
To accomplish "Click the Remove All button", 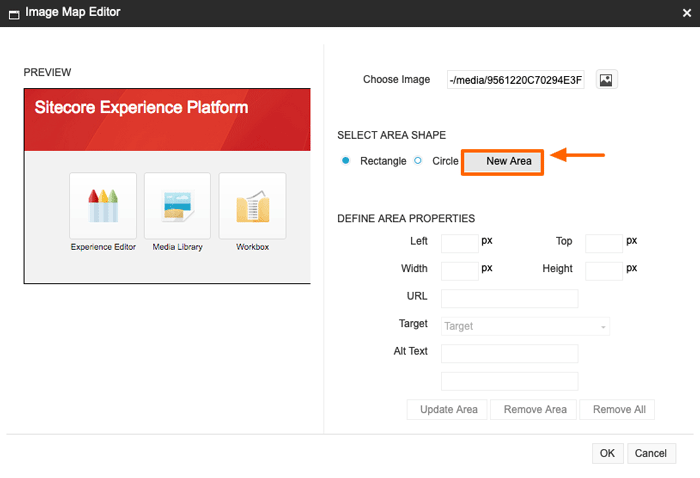I will coord(619,409).
